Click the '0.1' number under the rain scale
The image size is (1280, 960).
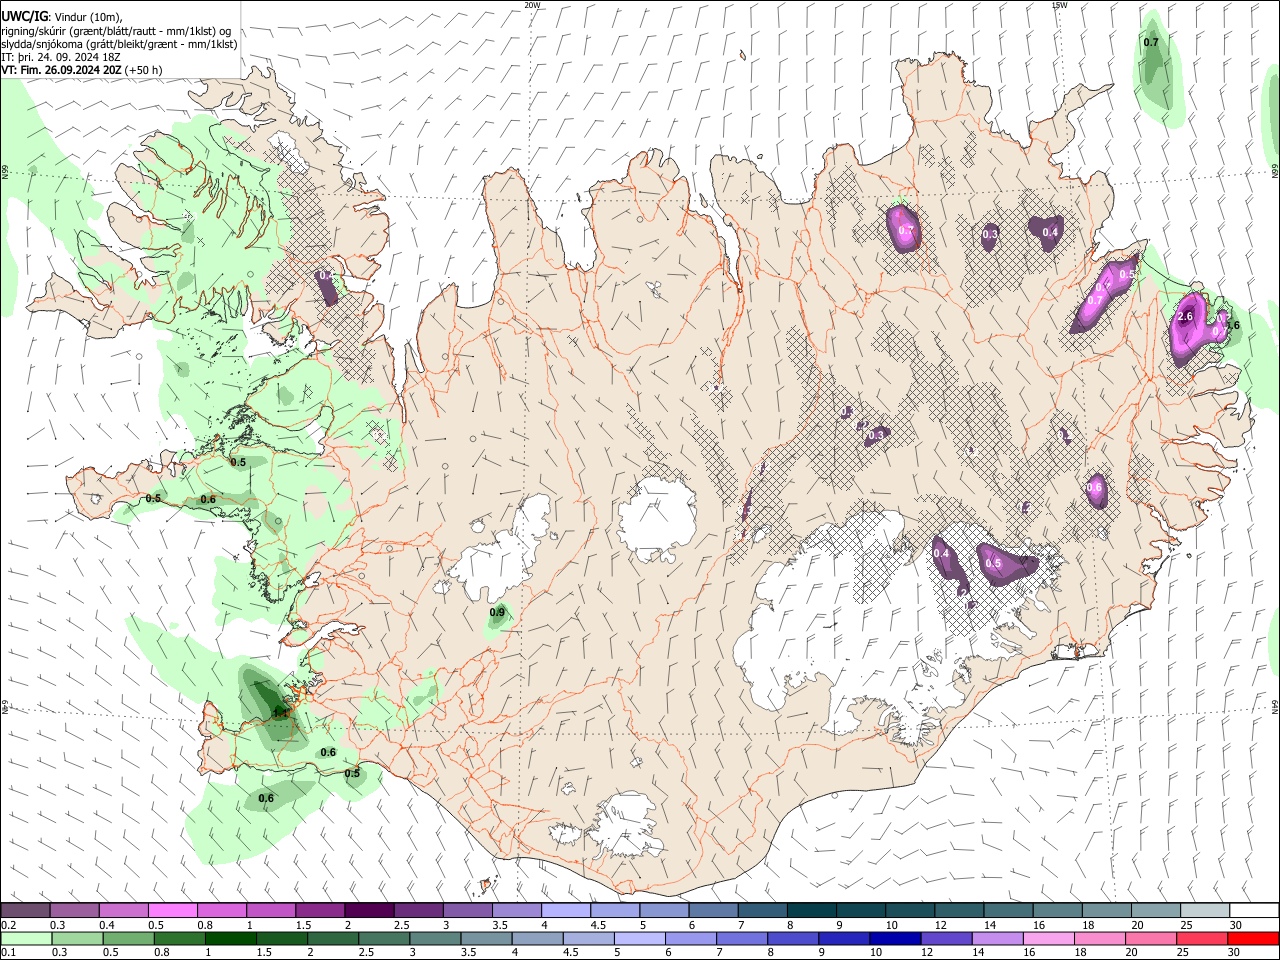point(8,953)
